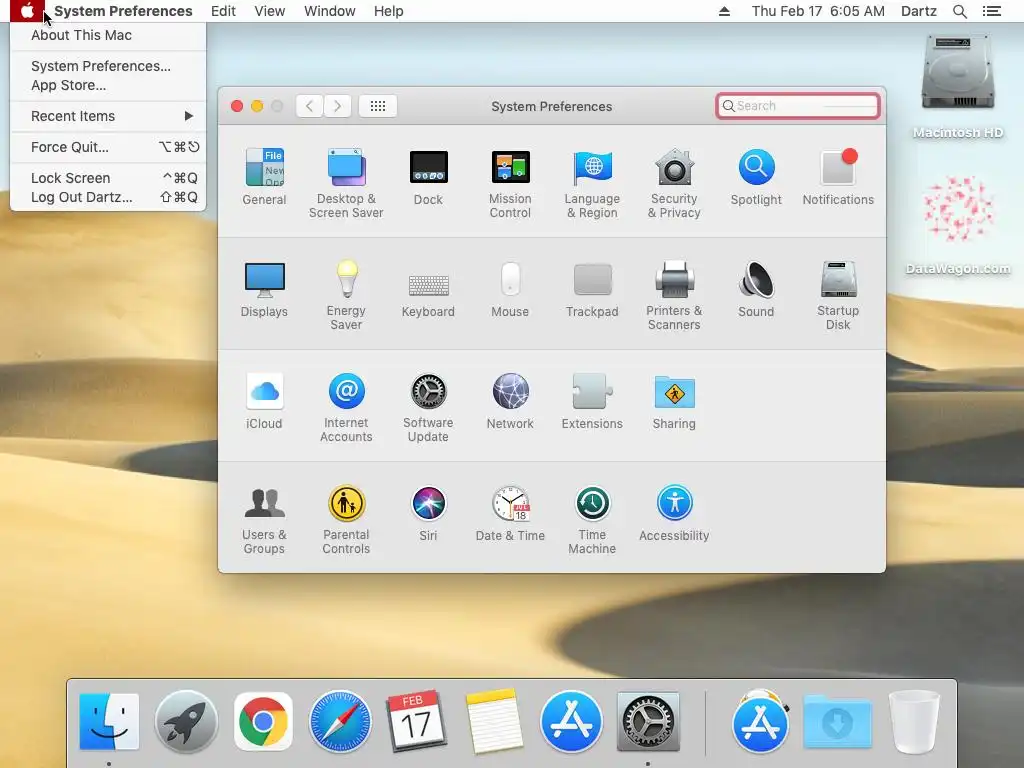This screenshot has height=768, width=1024.
Task: Open the Startup Disk pane
Action: [838, 295]
